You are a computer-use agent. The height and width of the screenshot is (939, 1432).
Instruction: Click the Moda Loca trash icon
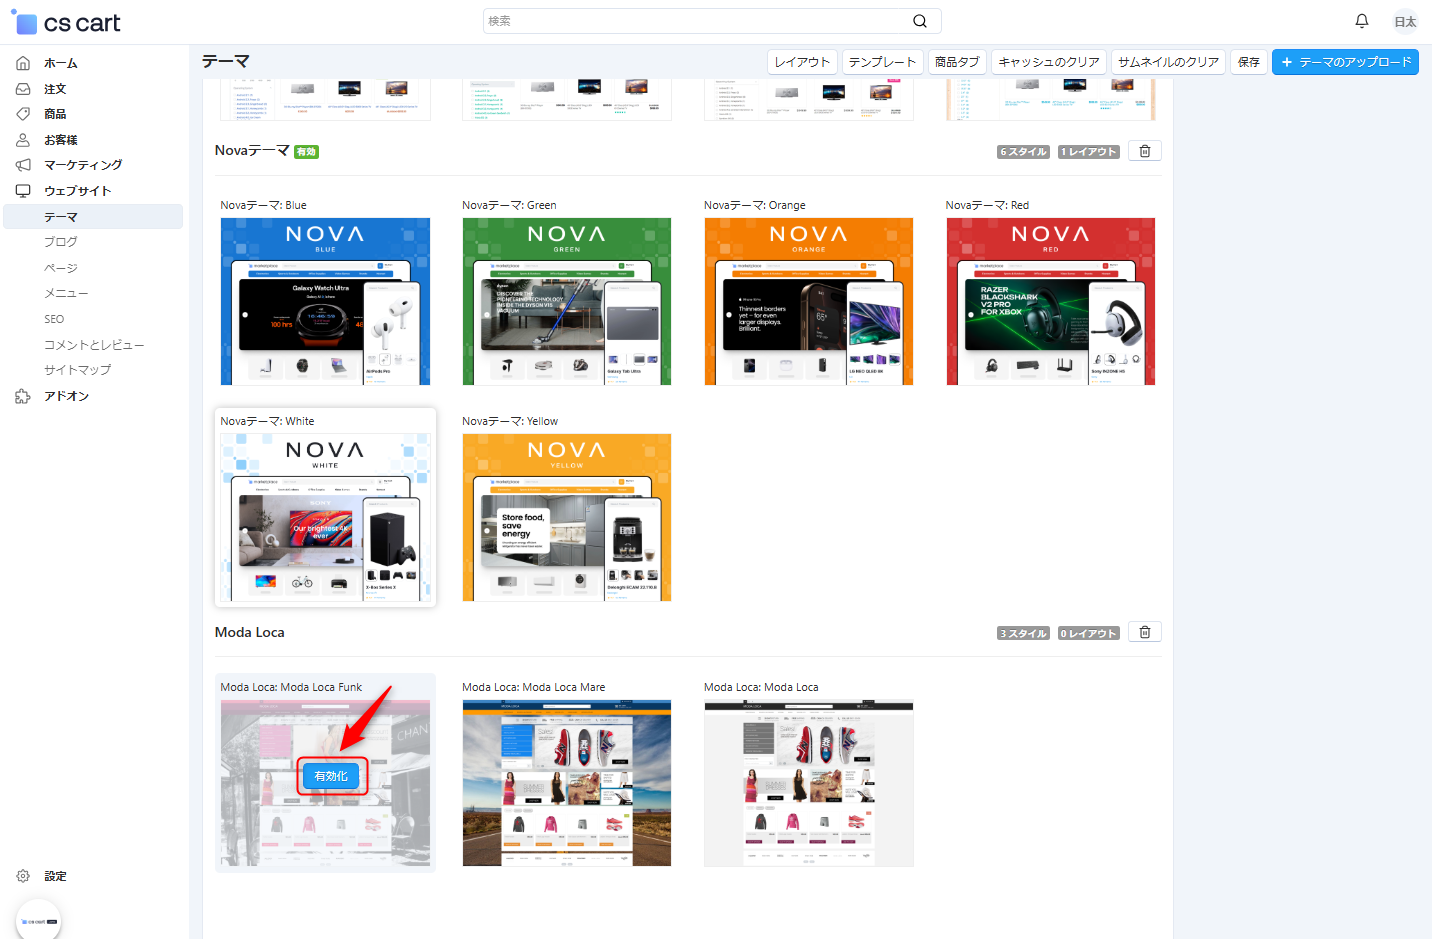1144,632
